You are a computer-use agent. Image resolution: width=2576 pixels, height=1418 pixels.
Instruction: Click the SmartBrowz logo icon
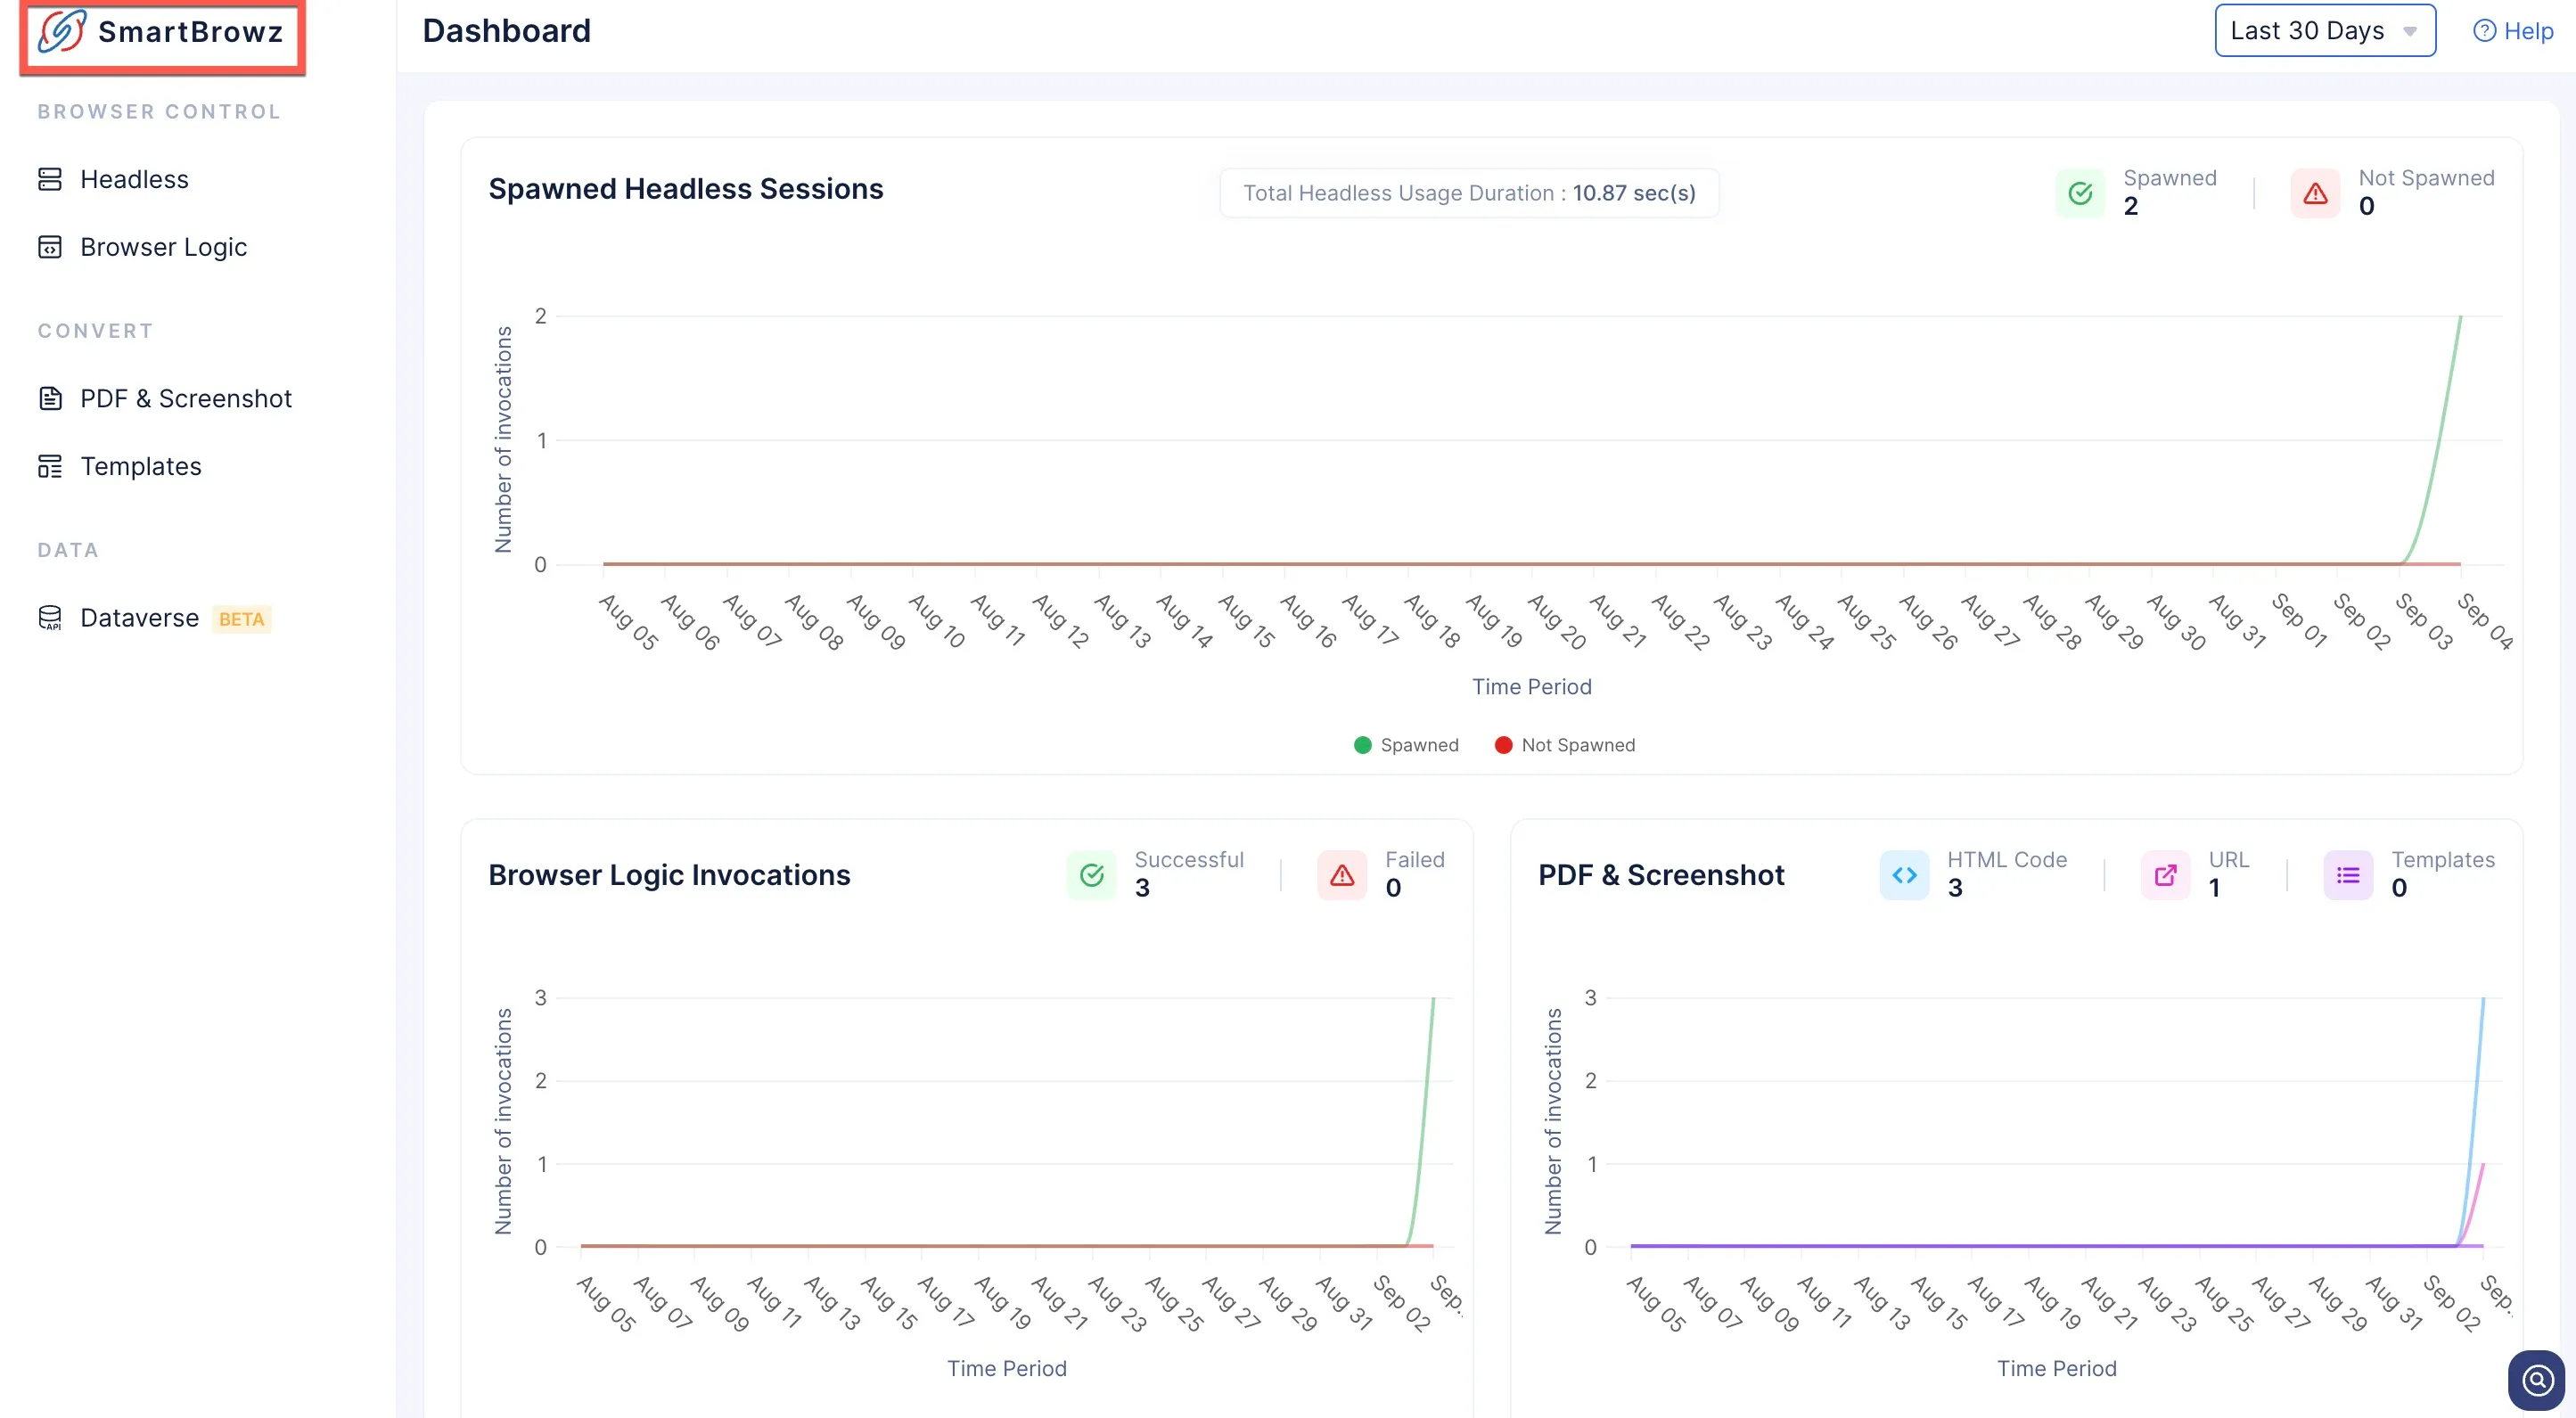(x=61, y=32)
